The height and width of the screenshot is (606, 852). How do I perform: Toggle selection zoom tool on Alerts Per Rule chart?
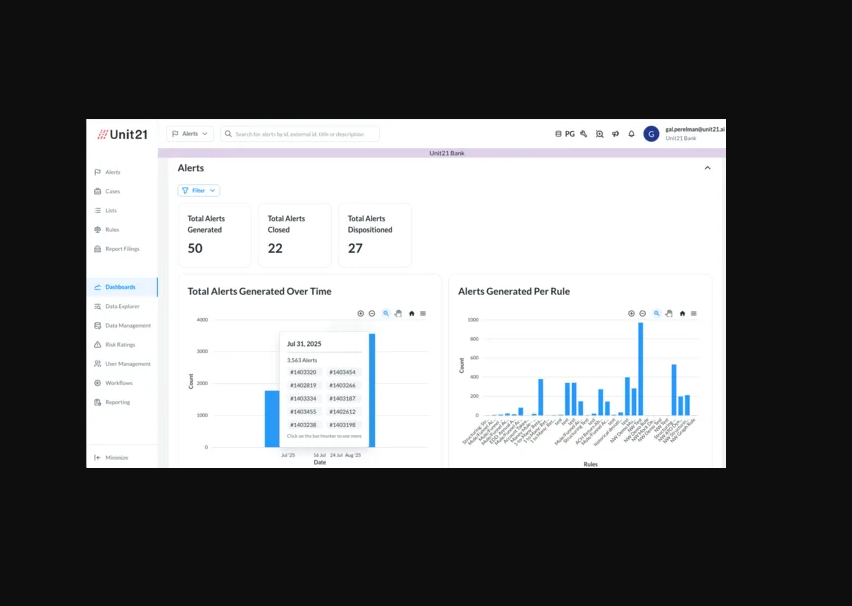tap(656, 314)
